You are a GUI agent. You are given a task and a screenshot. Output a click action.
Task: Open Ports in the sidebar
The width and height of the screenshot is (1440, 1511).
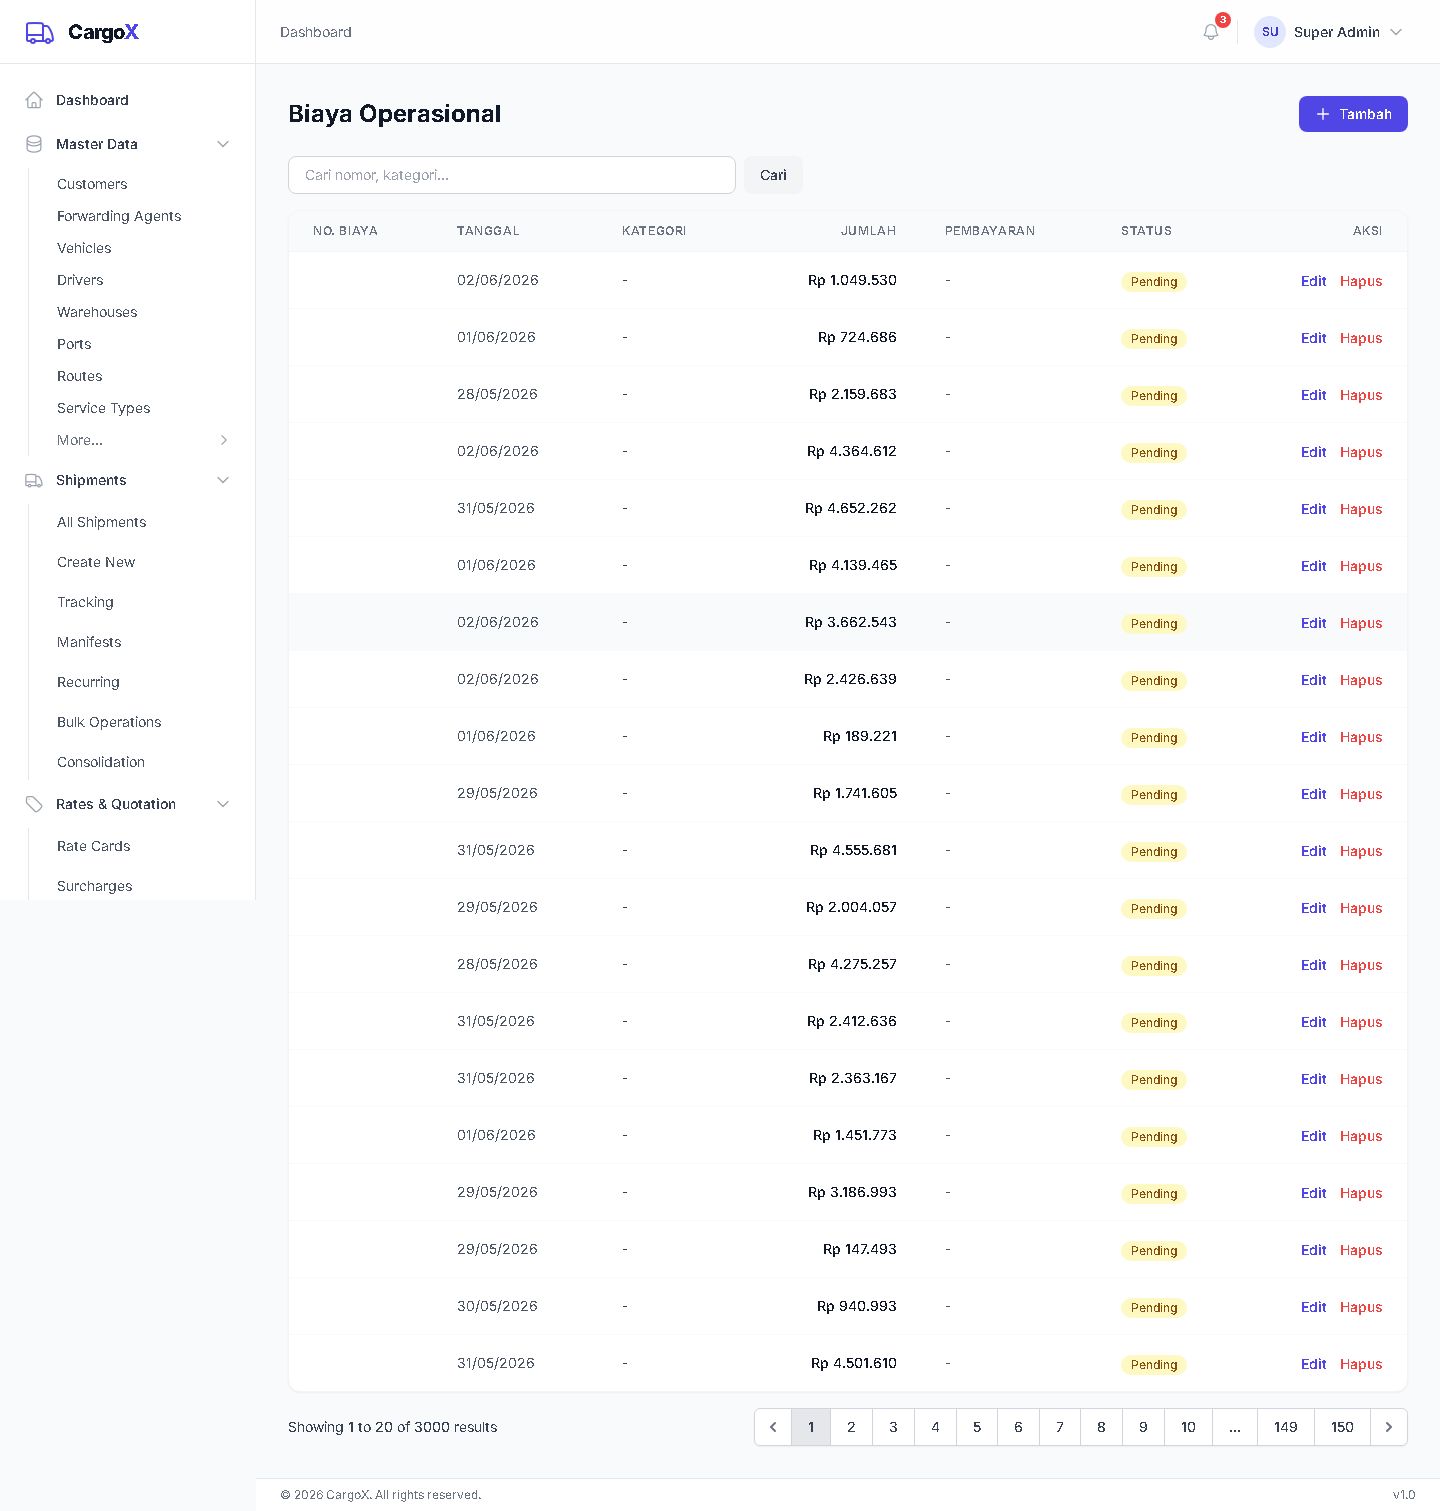[74, 344]
